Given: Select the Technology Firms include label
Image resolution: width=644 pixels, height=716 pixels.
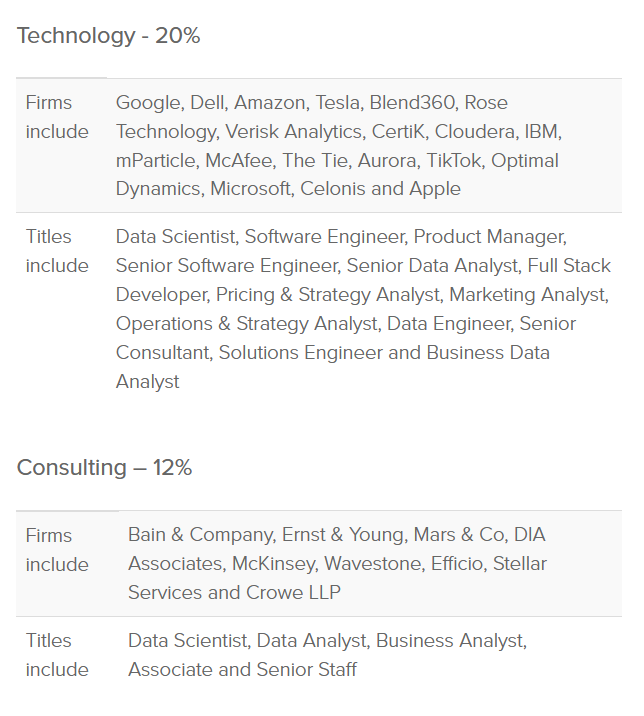Looking at the screenshot, I should tap(57, 117).
